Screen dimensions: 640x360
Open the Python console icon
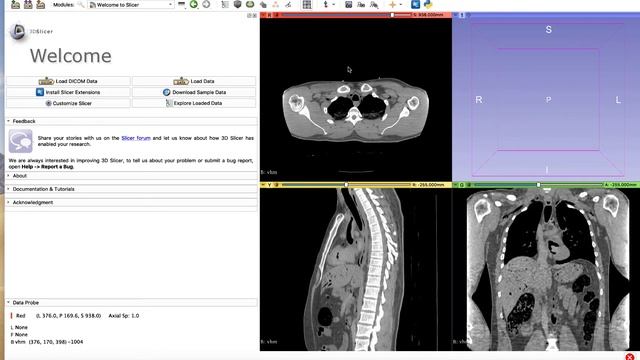tap(428, 4)
